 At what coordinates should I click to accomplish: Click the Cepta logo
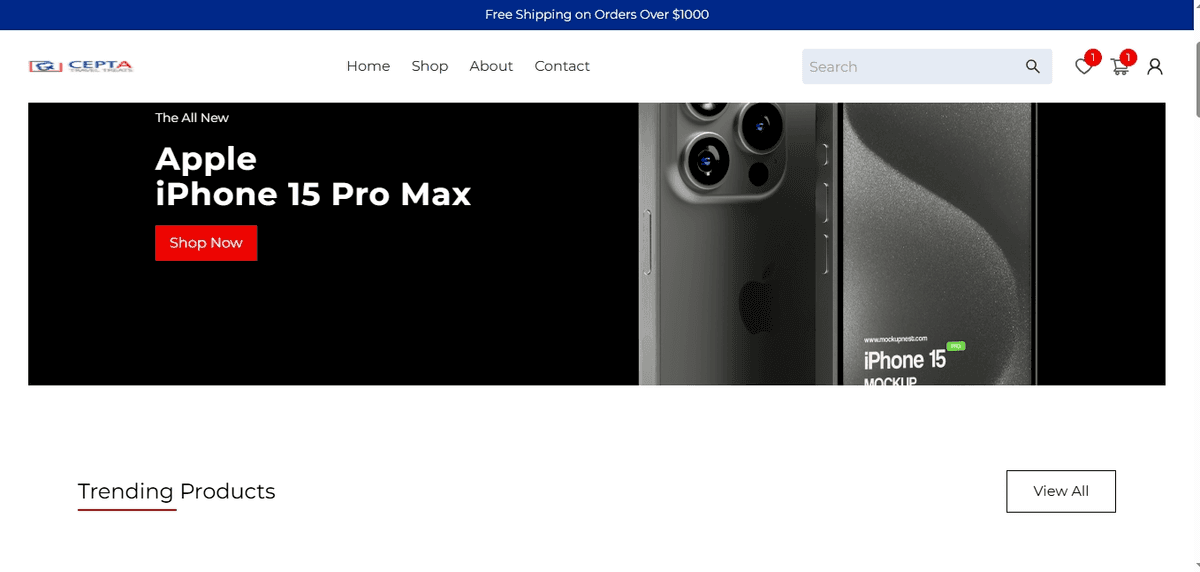[81, 66]
